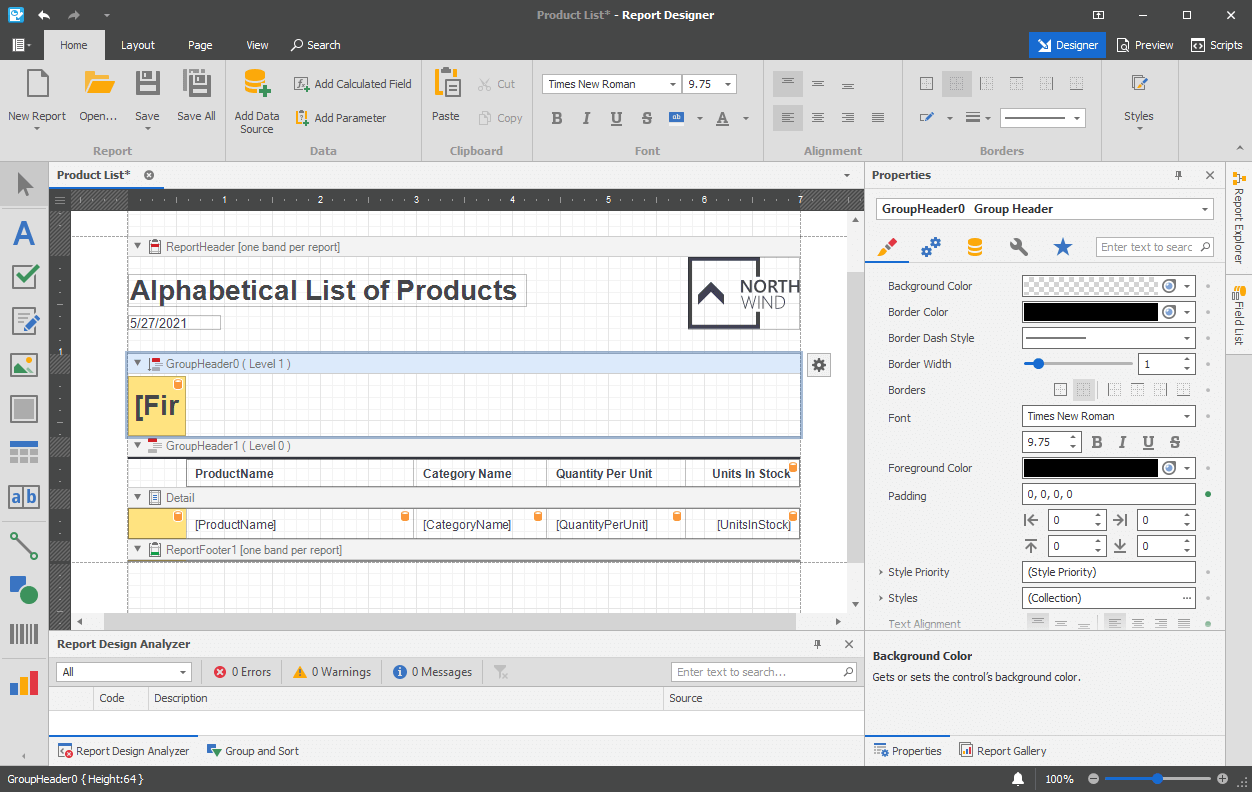Viewport: 1252px width, 792px height.
Task: Click Add Calculated Field
Action: (x=352, y=83)
